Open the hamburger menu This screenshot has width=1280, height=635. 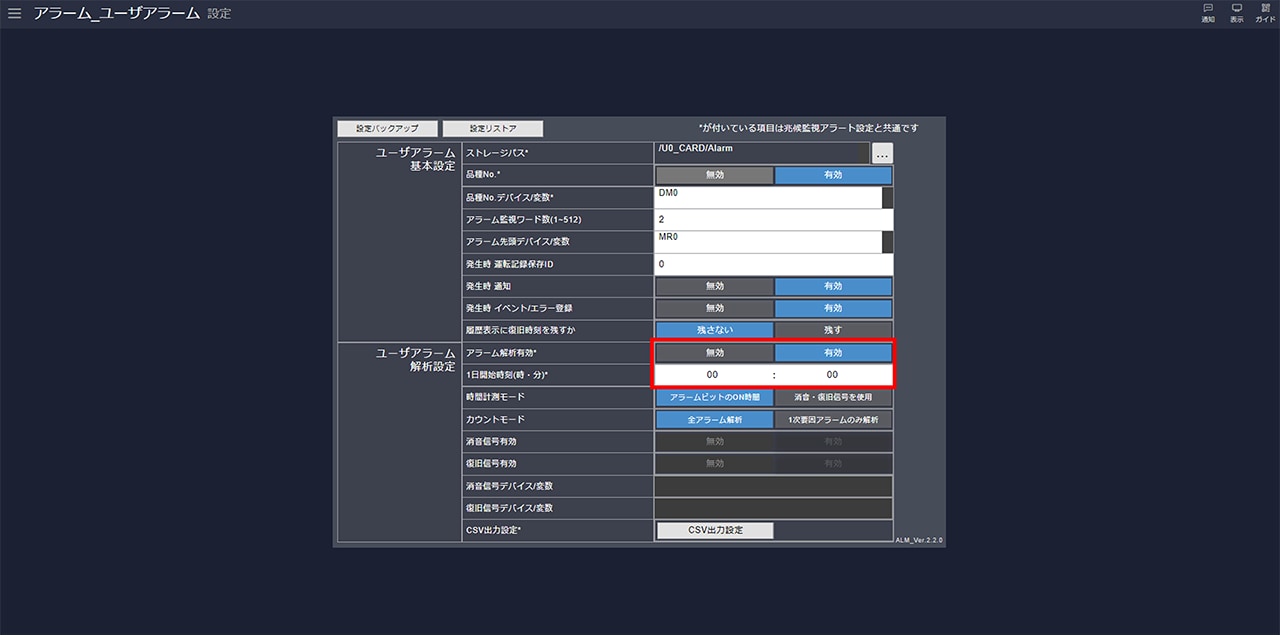[14, 14]
